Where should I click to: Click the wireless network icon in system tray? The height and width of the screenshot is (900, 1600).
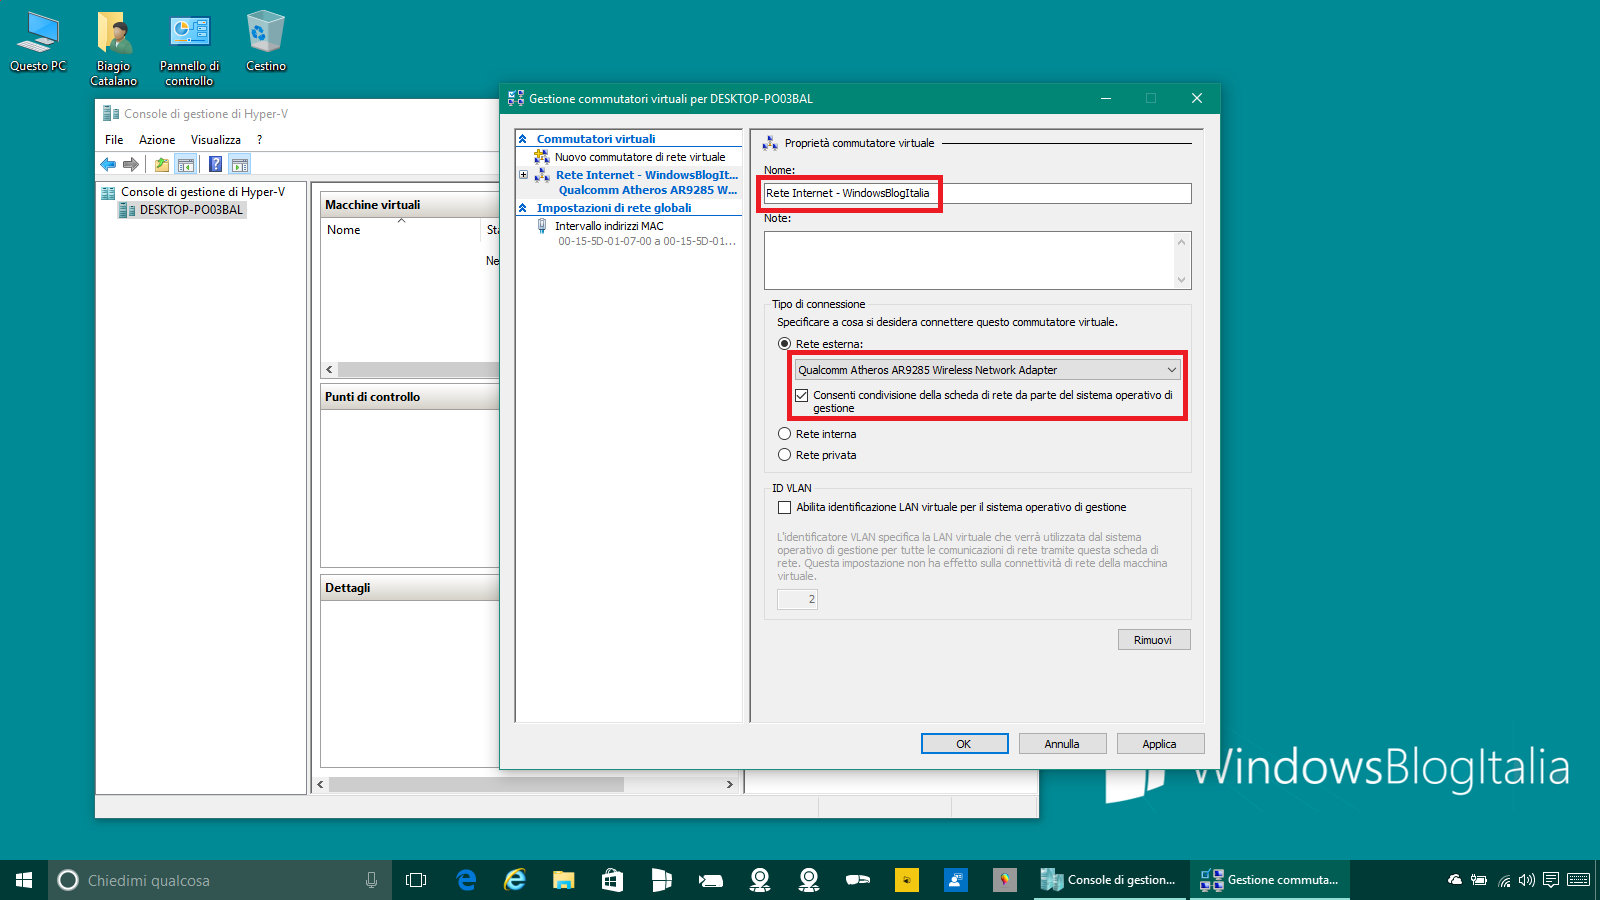pos(1504,880)
